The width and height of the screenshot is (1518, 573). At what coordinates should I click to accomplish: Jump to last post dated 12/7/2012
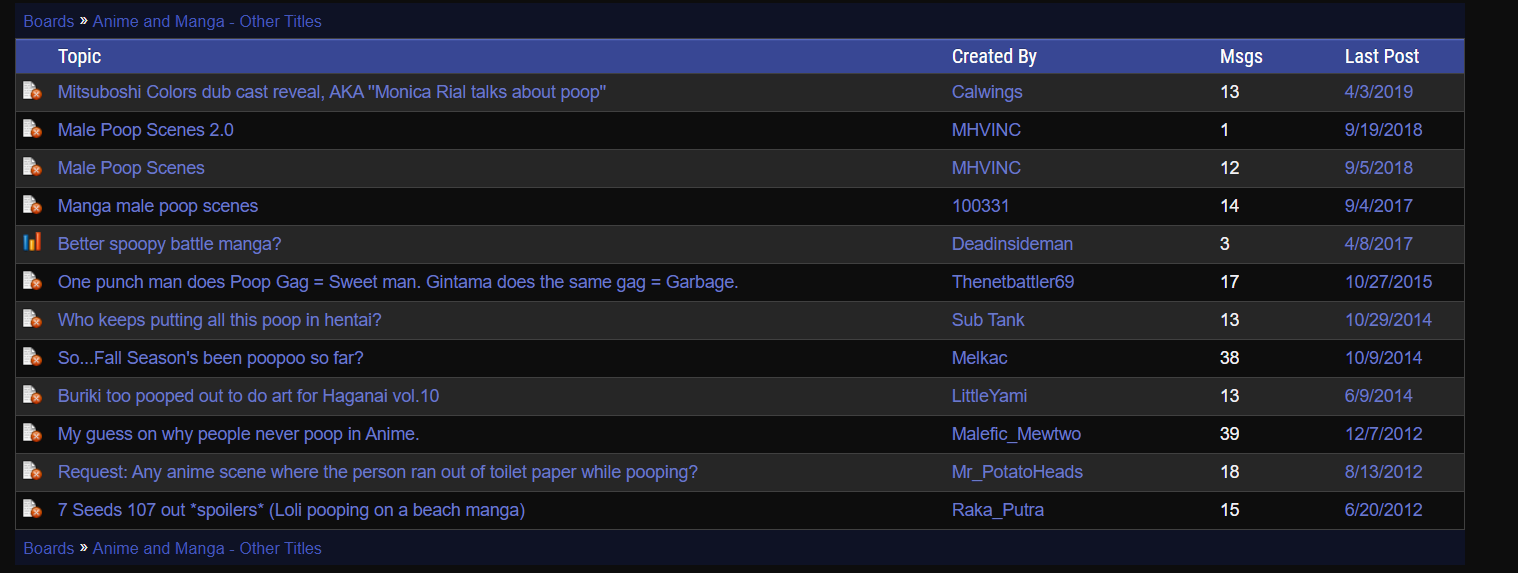coord(1383,434)
